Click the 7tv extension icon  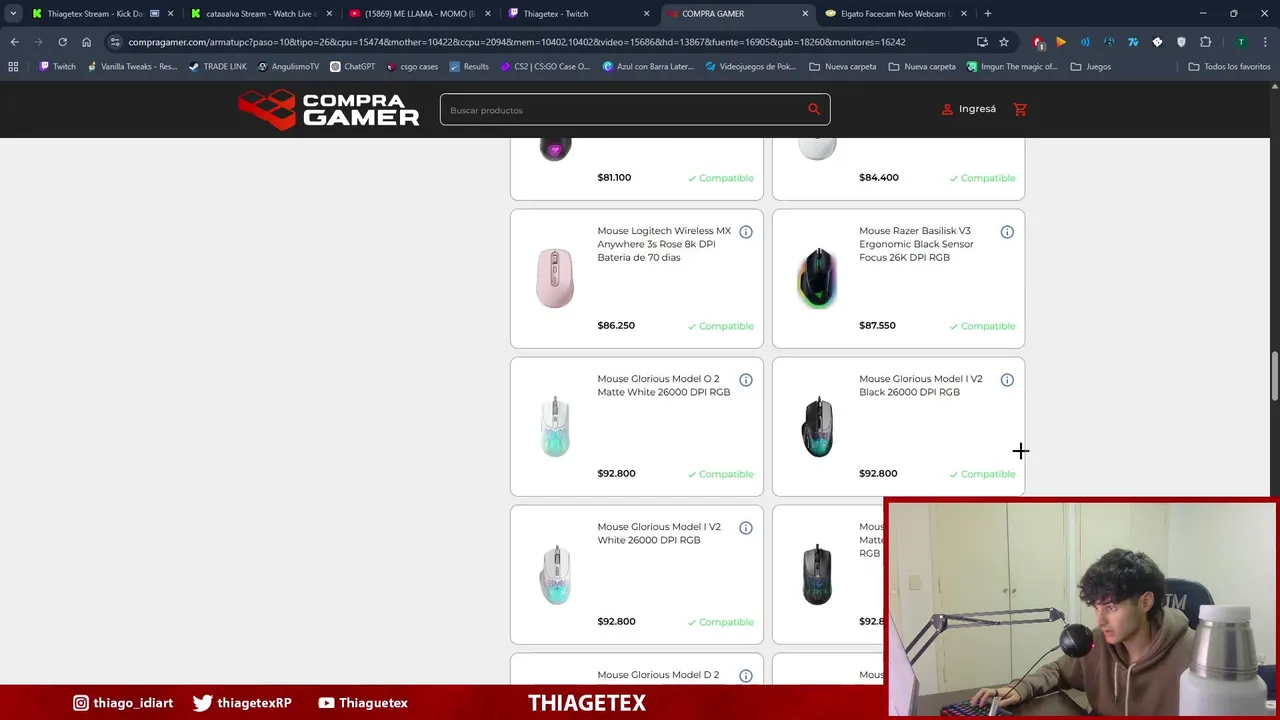click(x=1133, y=42)
